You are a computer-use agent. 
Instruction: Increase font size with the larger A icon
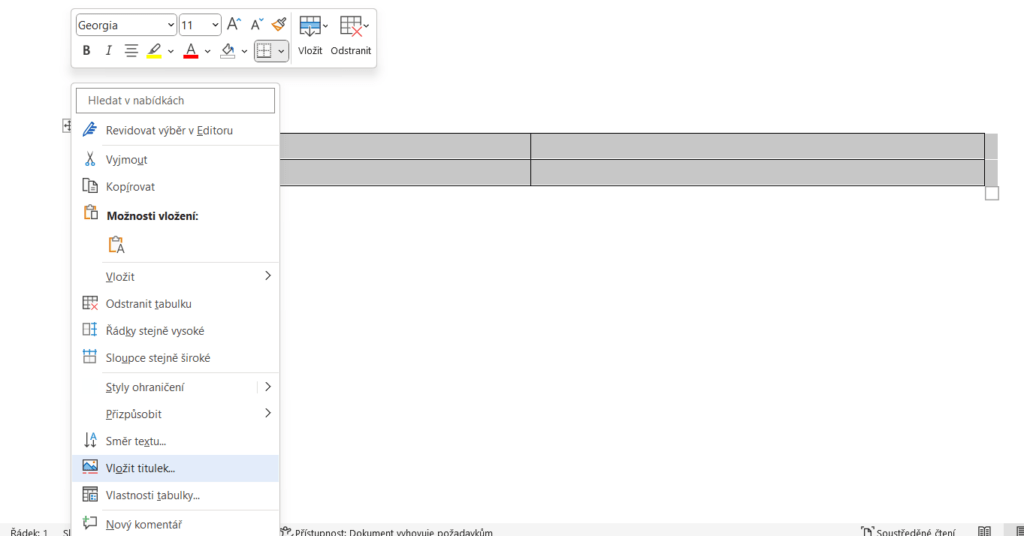click(x=233, y=24)
